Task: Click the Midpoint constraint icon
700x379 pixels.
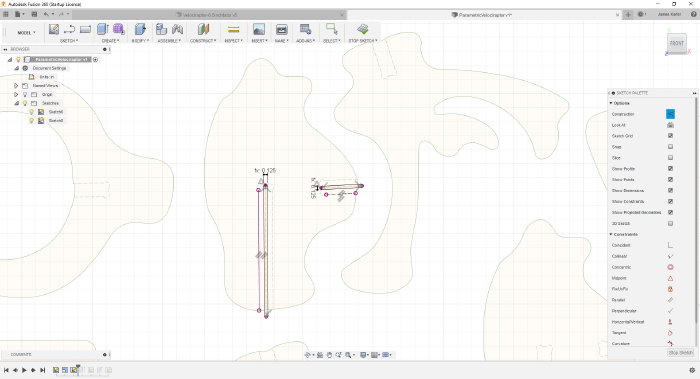Action: pyautogui.click(x=670, y=278)
